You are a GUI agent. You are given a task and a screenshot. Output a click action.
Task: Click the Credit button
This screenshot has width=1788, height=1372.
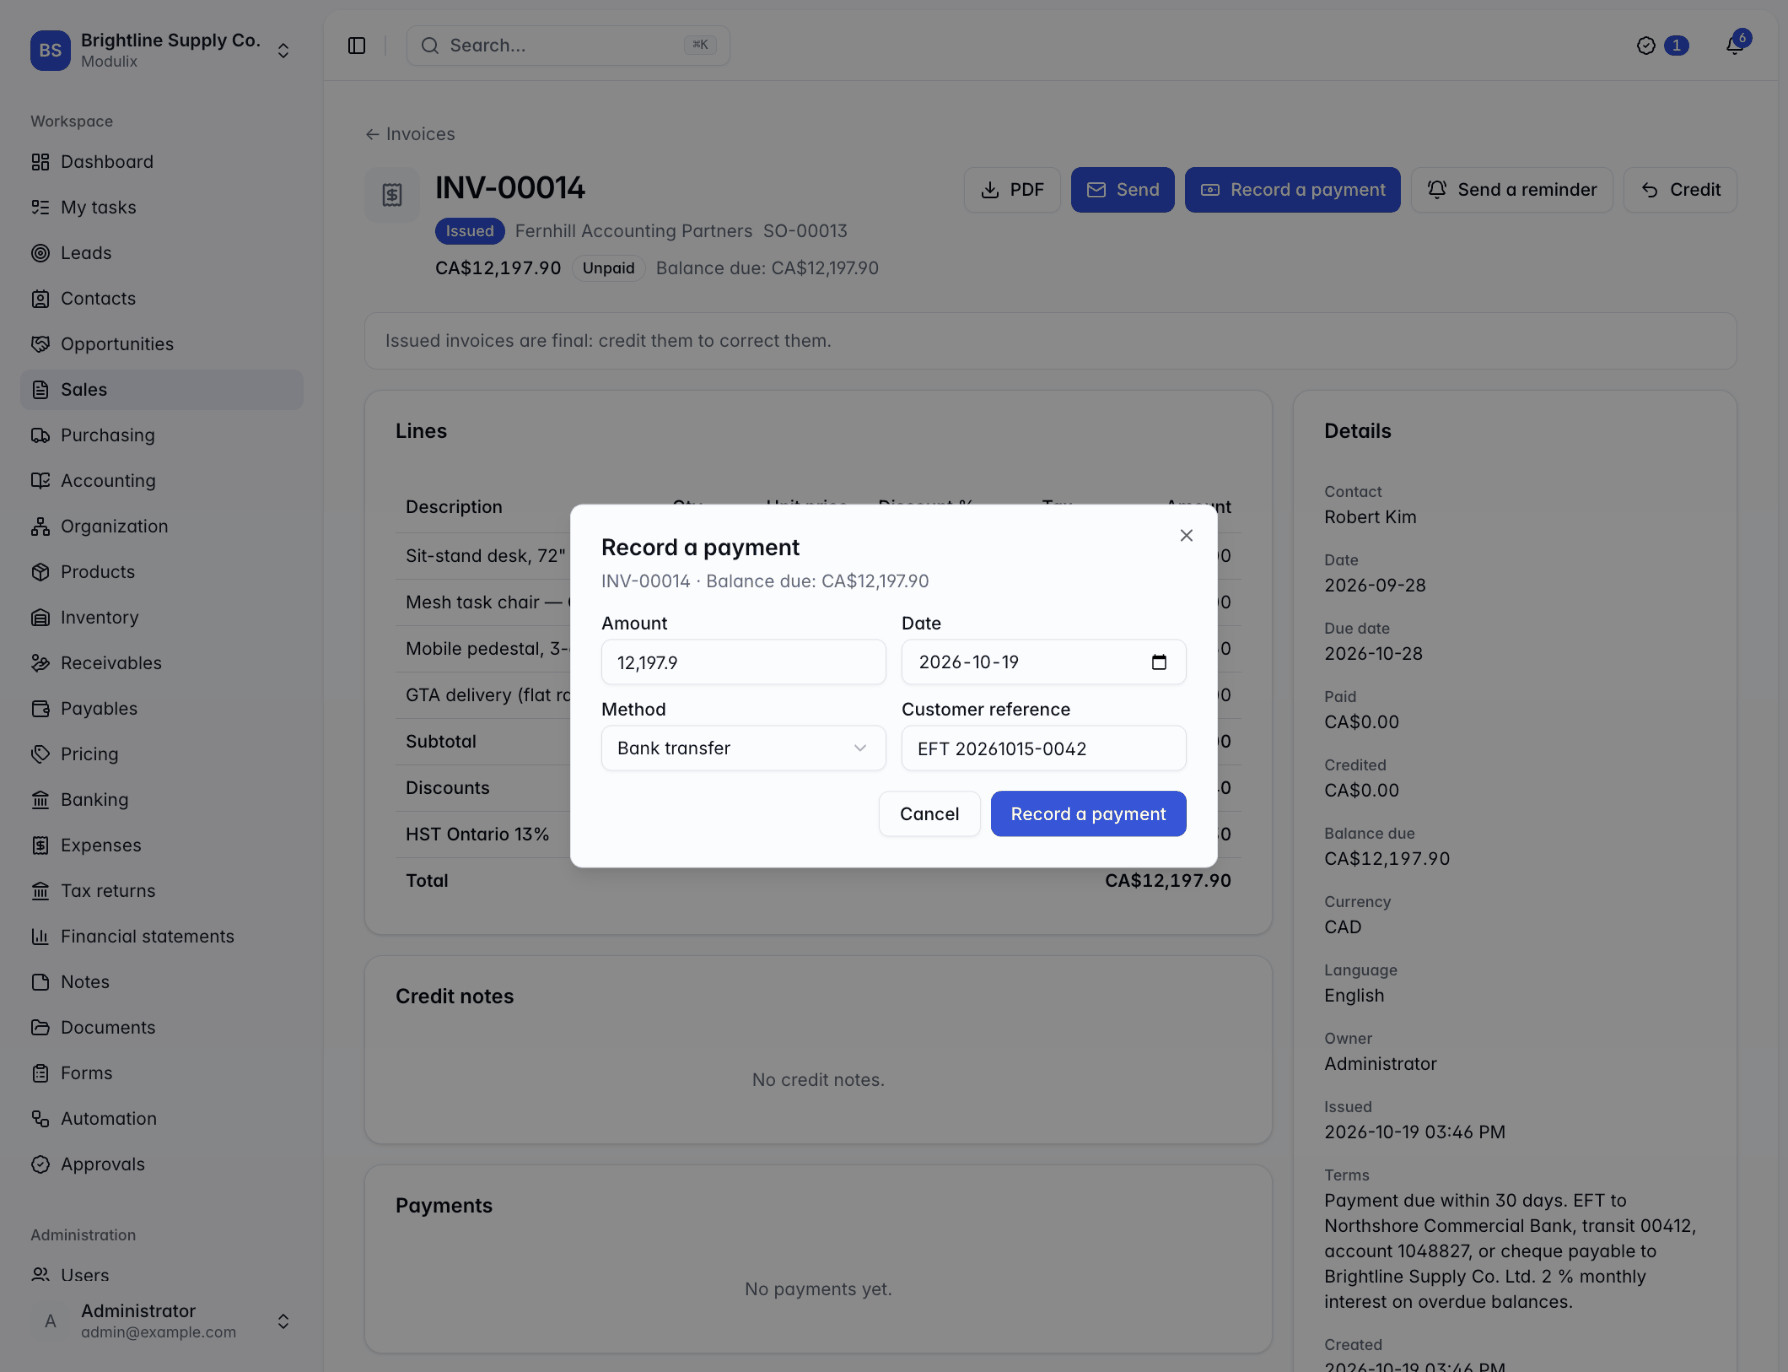(1680, 190)
